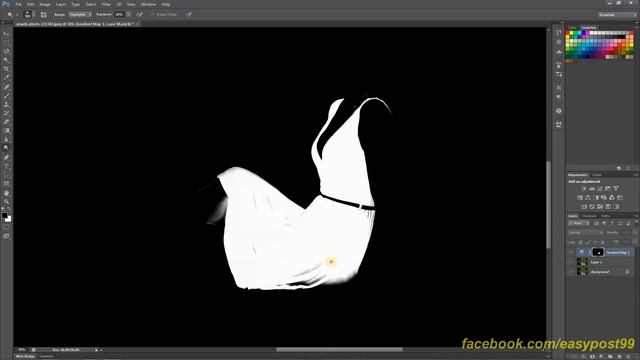Toggle visibility of Background layer
The width and height of the screenshot is (640, 360).
571,271
